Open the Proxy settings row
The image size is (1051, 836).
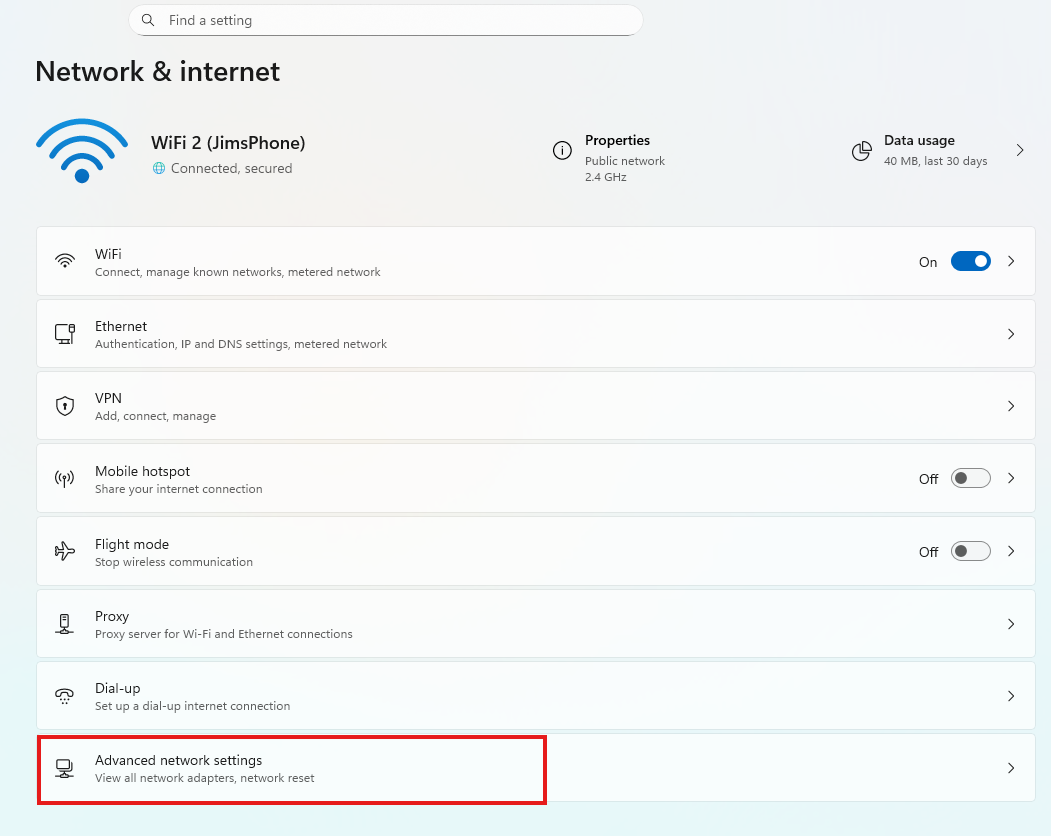pyautogui.click(x=535, y=624)
